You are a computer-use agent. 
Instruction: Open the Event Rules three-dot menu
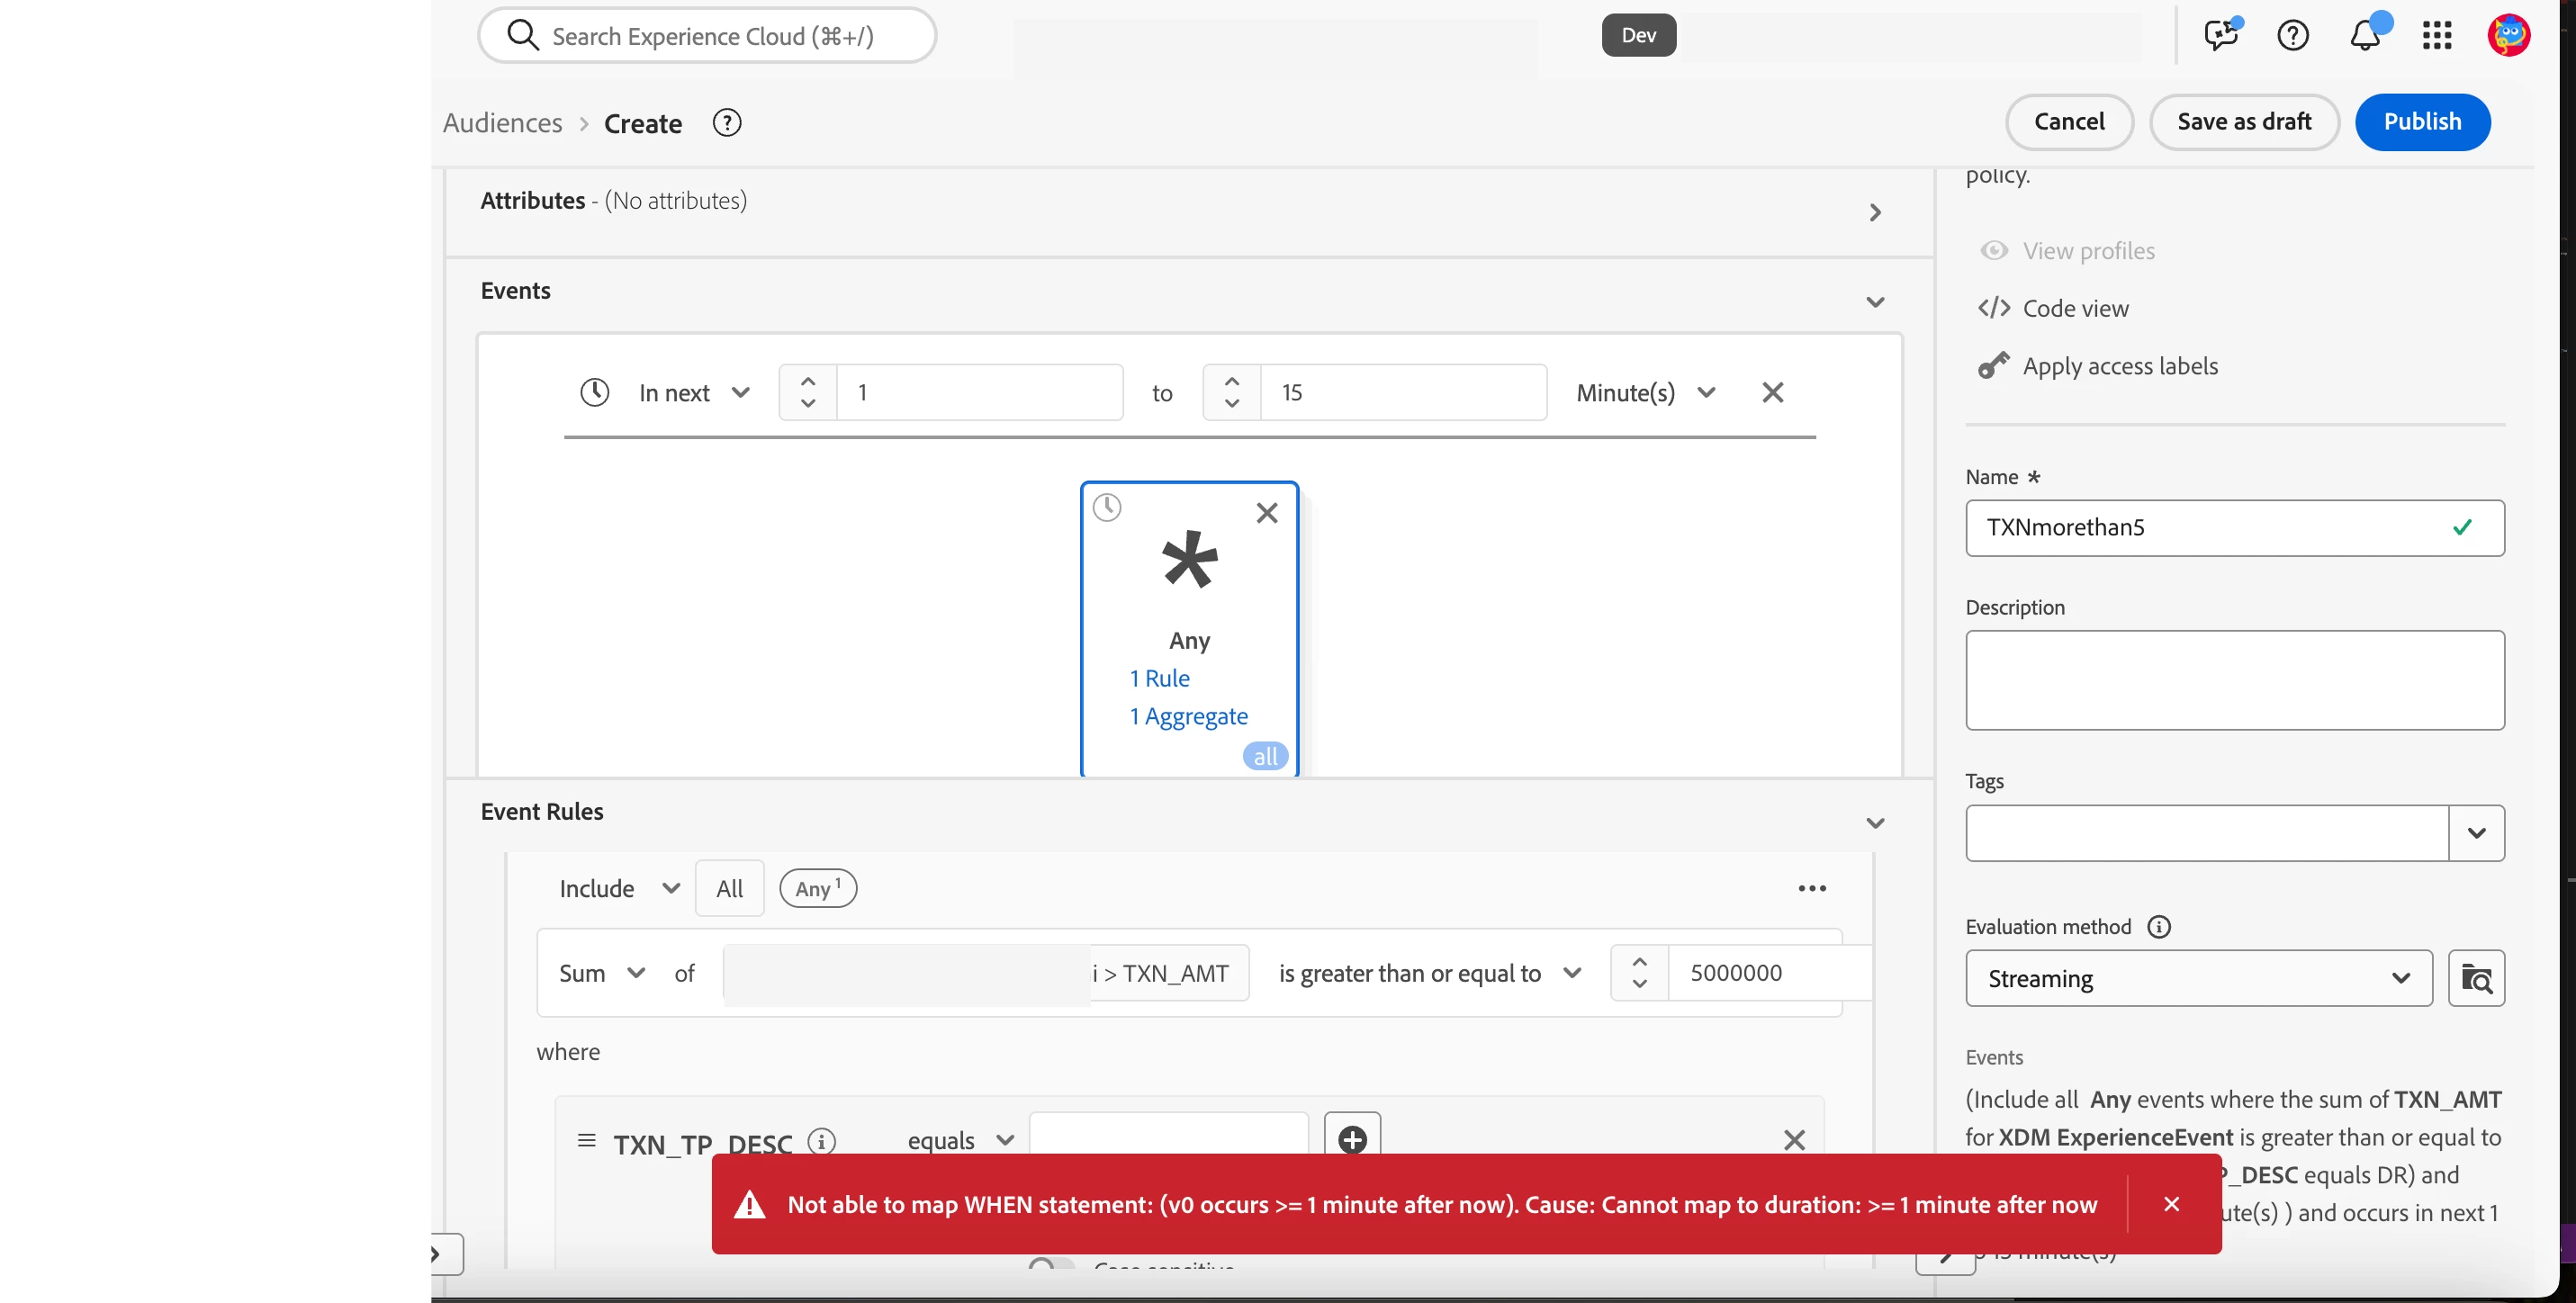coord(1812,888)
